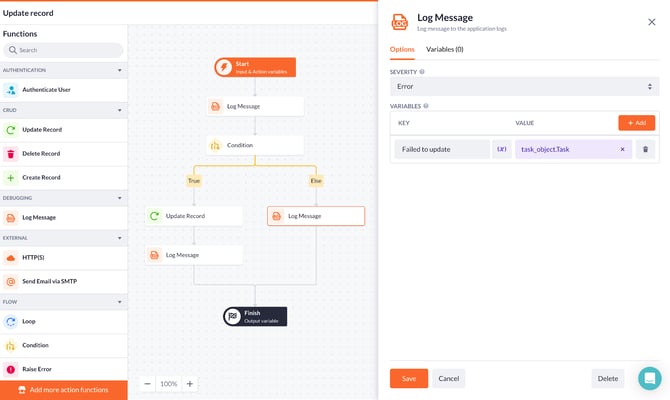Click the Condition icon in Flow section

(11, 345)
